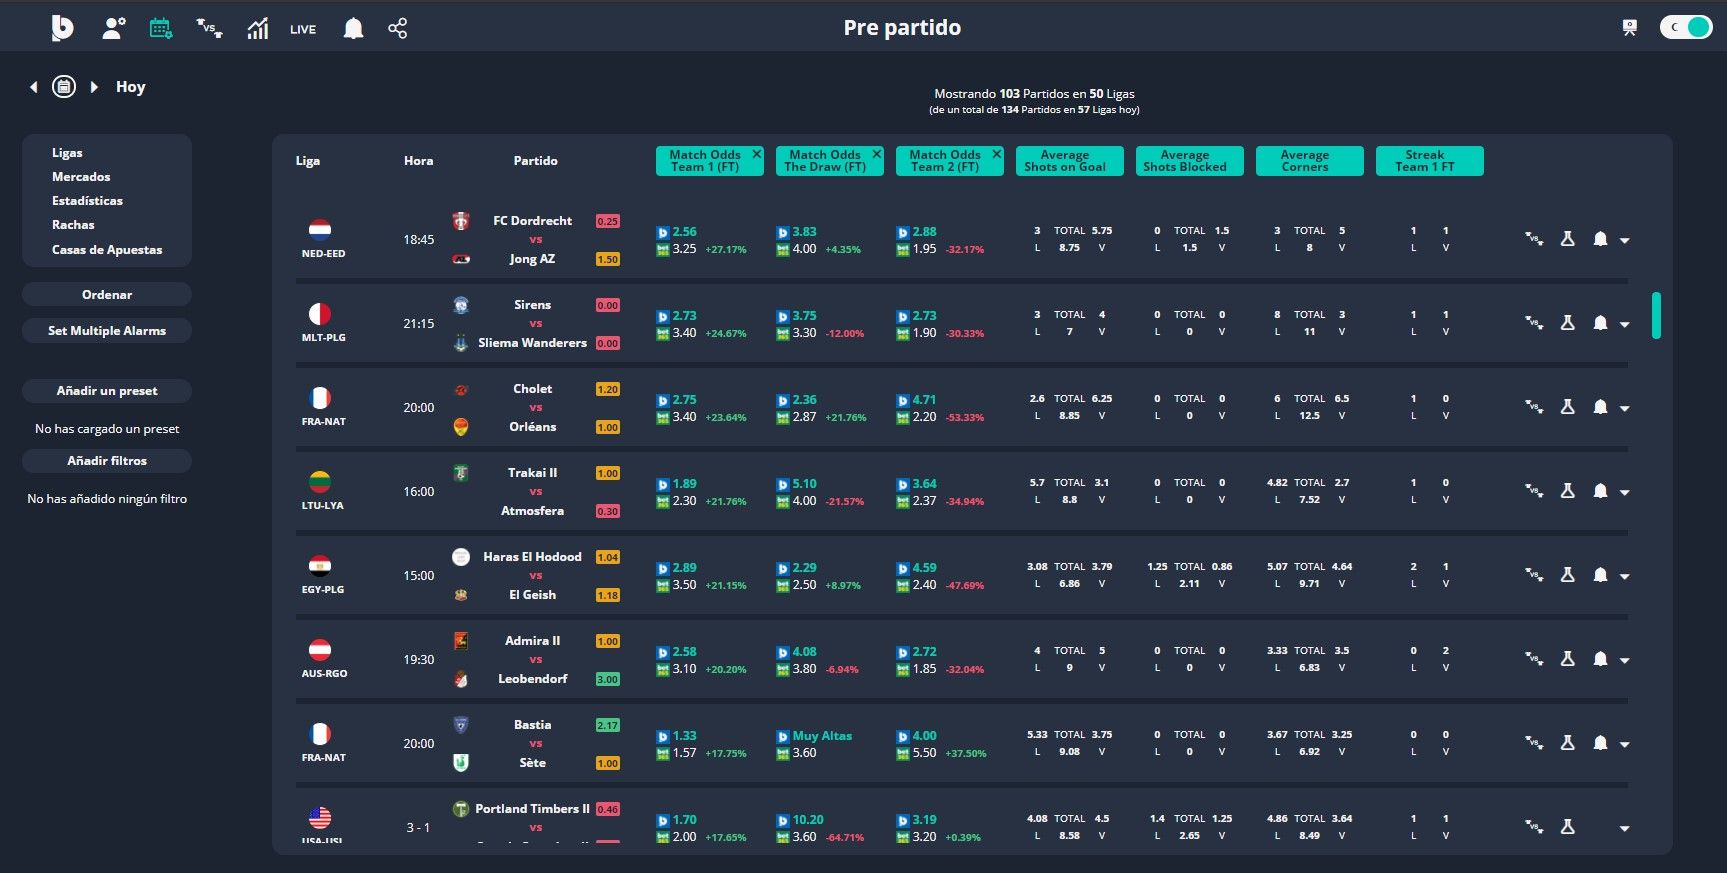The width and height of the screenshot is (1727, 873).
Task: Expand the Trakai II vs Atmosfera row
Action: (x=1624, y=493)
